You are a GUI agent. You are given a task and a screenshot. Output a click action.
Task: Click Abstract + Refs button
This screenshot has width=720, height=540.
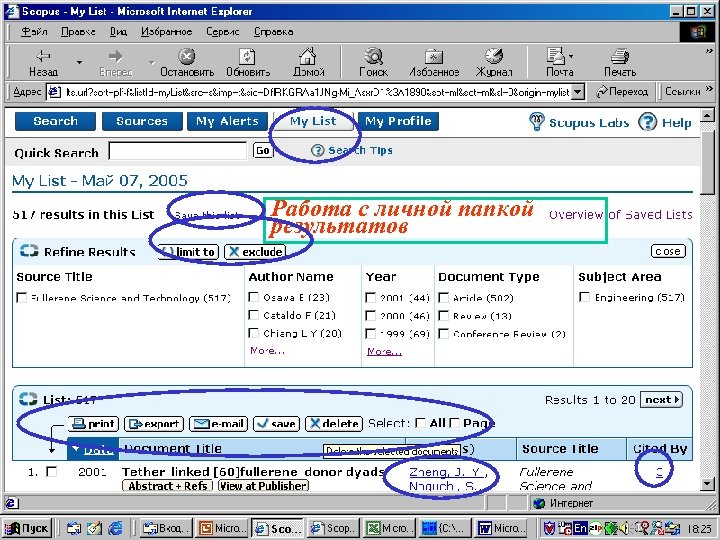167,486
